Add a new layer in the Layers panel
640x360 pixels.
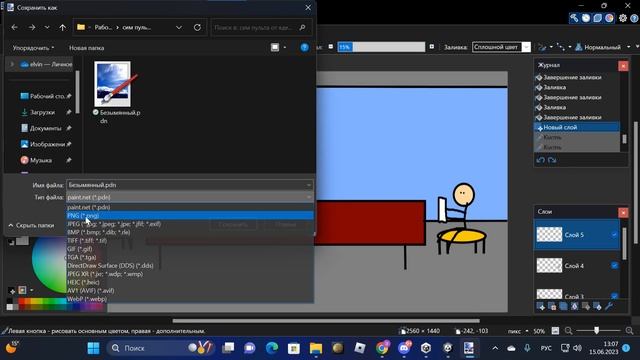tap(540, 306)
